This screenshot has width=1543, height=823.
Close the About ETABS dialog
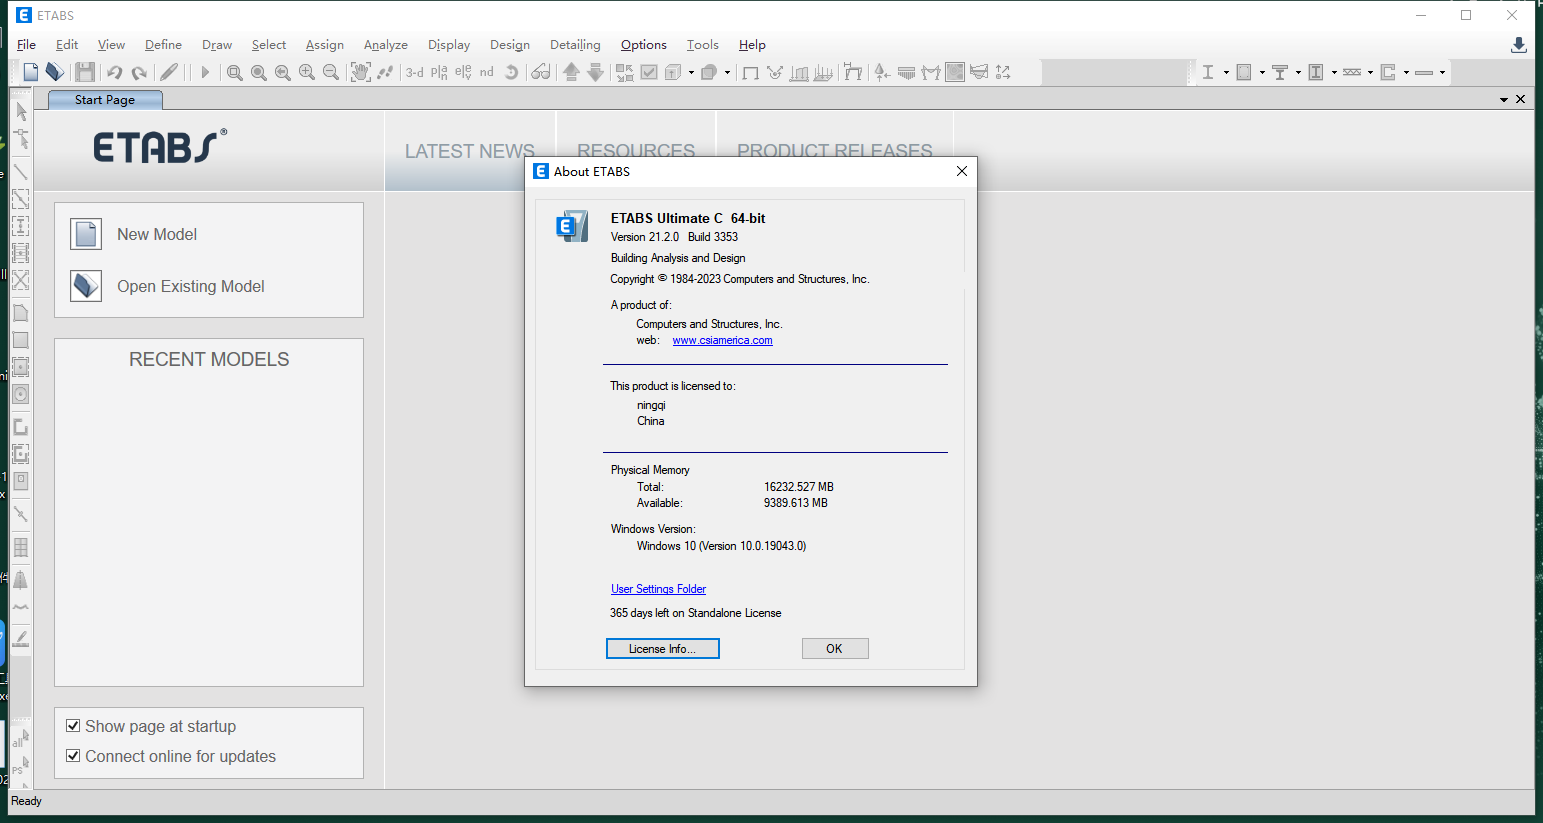click(962, 171)
